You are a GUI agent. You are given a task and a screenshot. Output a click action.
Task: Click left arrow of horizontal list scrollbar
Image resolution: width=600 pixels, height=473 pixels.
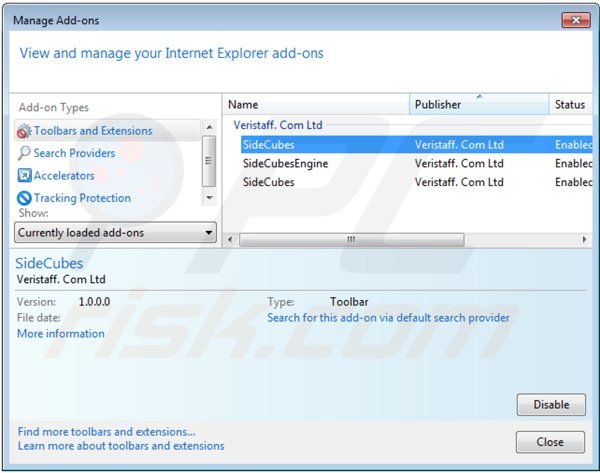click(230, 240)
